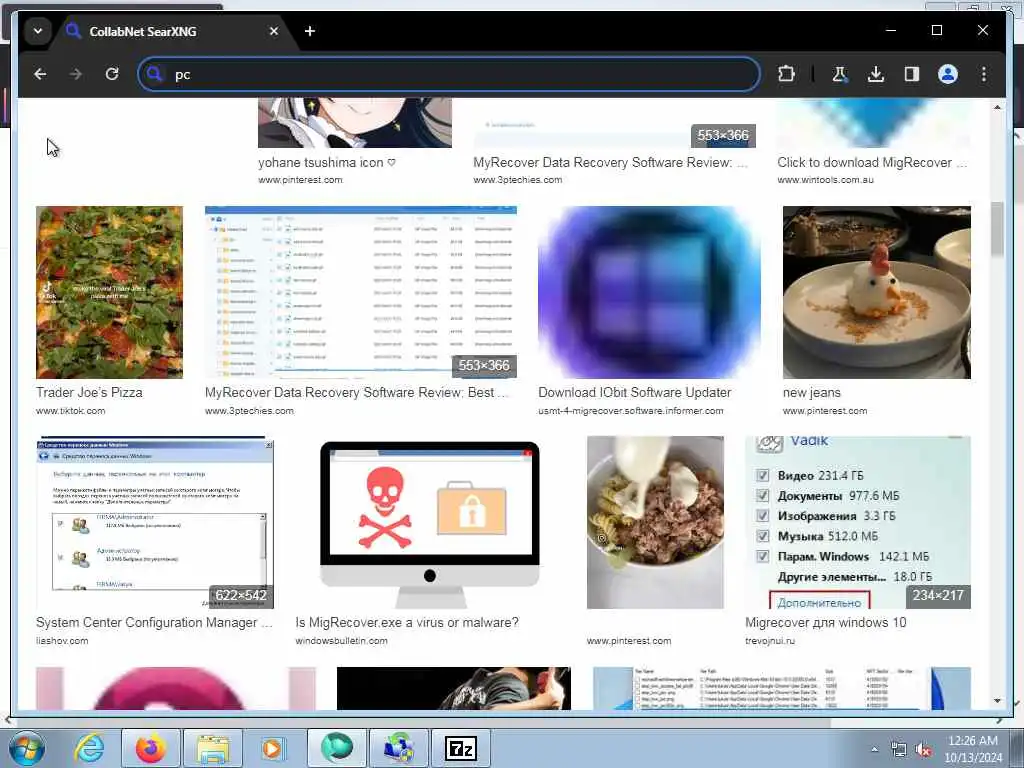
Task: Open the Trader Joe's Pizza thumbnail
Action: pyautogui.click(x=109, y=292)
